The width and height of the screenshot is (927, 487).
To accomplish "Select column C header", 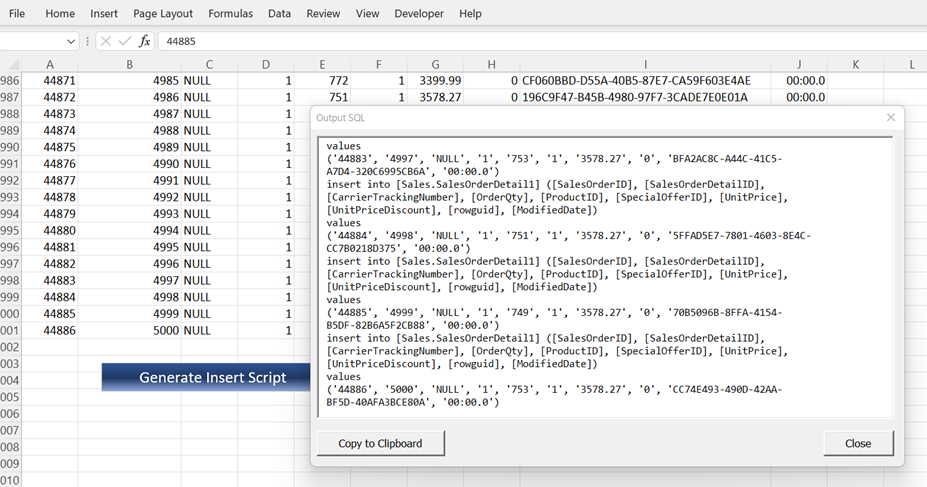I will click(x=209, y=64).
